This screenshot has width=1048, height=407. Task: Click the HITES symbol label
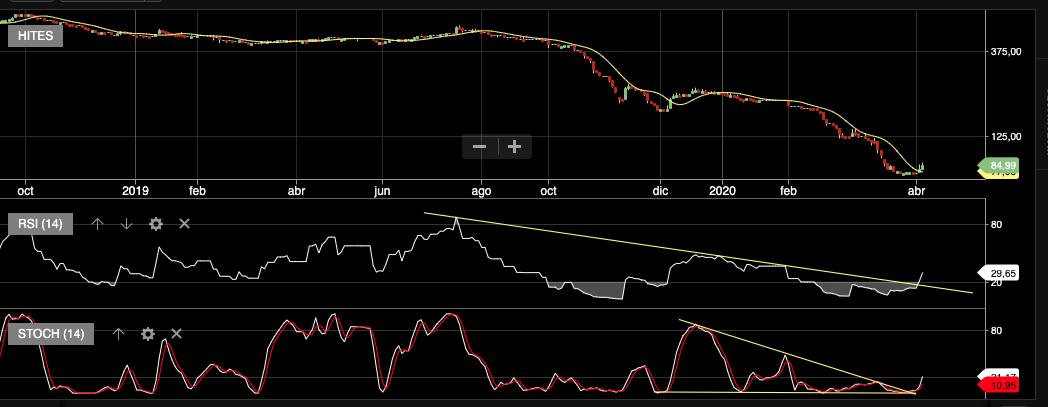tap(36, 36)
